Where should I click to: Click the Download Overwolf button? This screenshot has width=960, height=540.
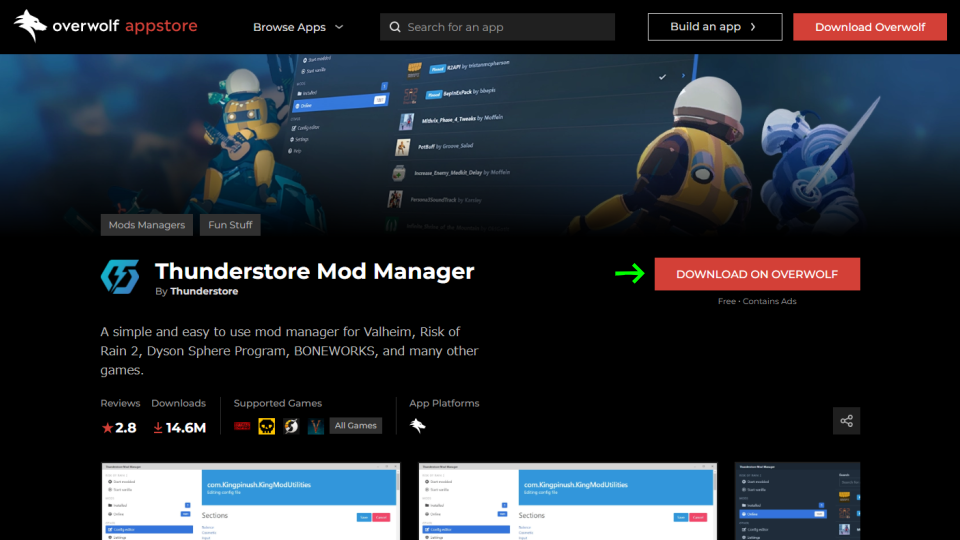click(x=869, y=27)
